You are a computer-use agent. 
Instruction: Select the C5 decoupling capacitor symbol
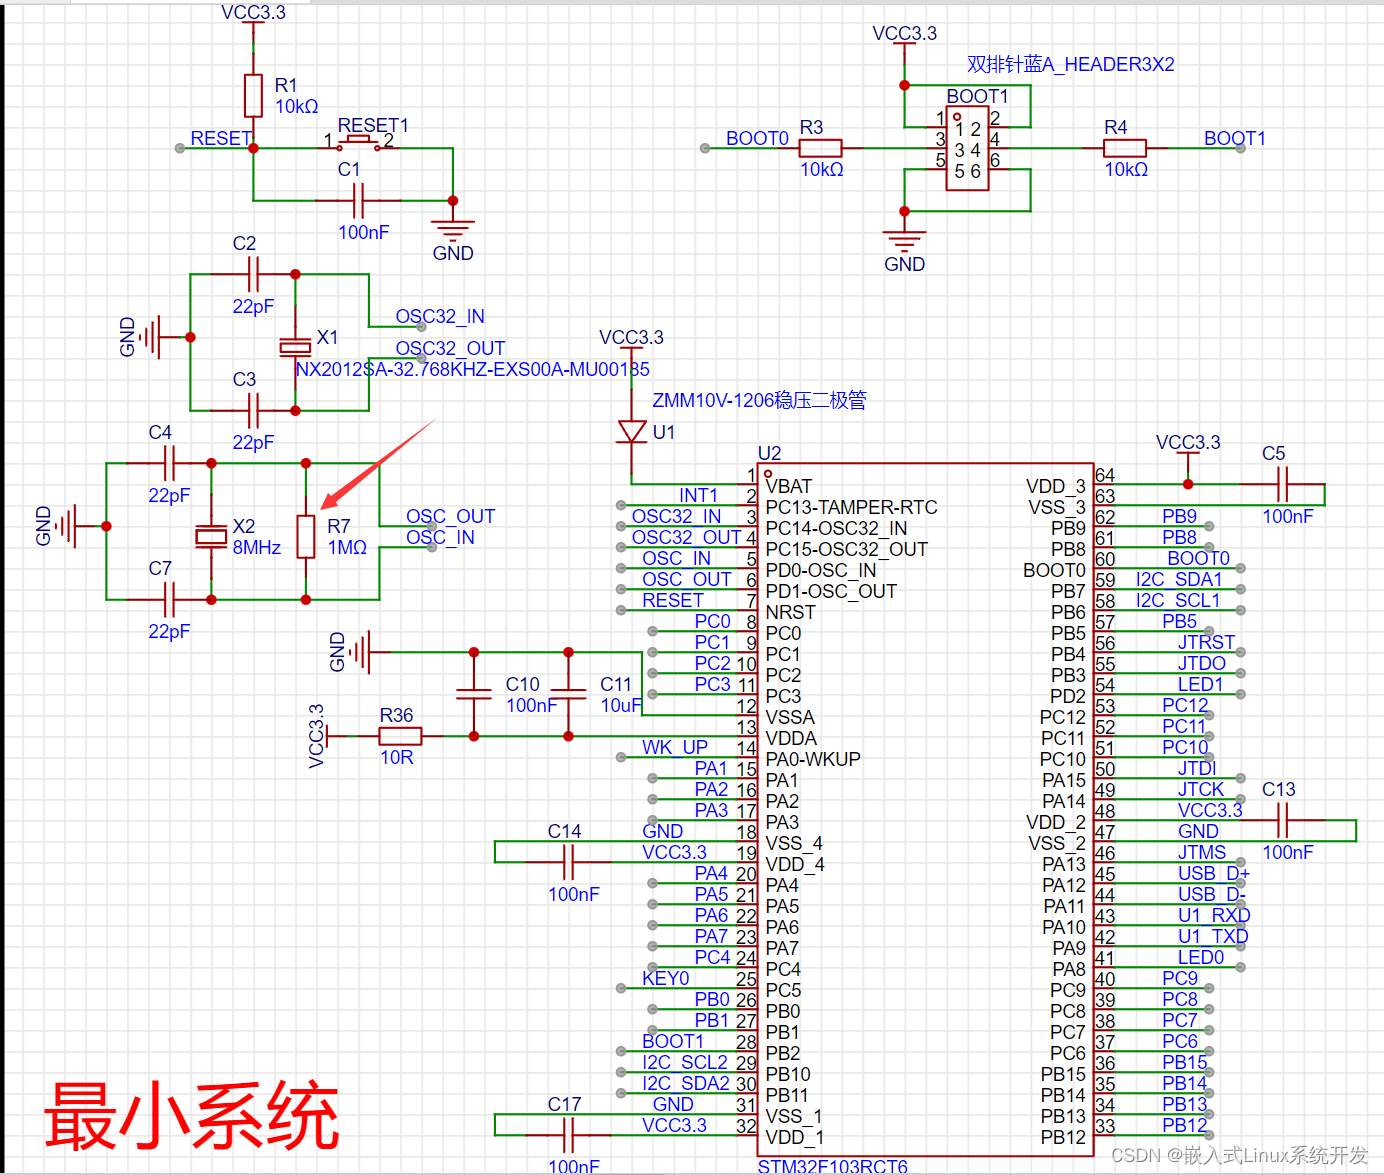[x=1282, y=484]
